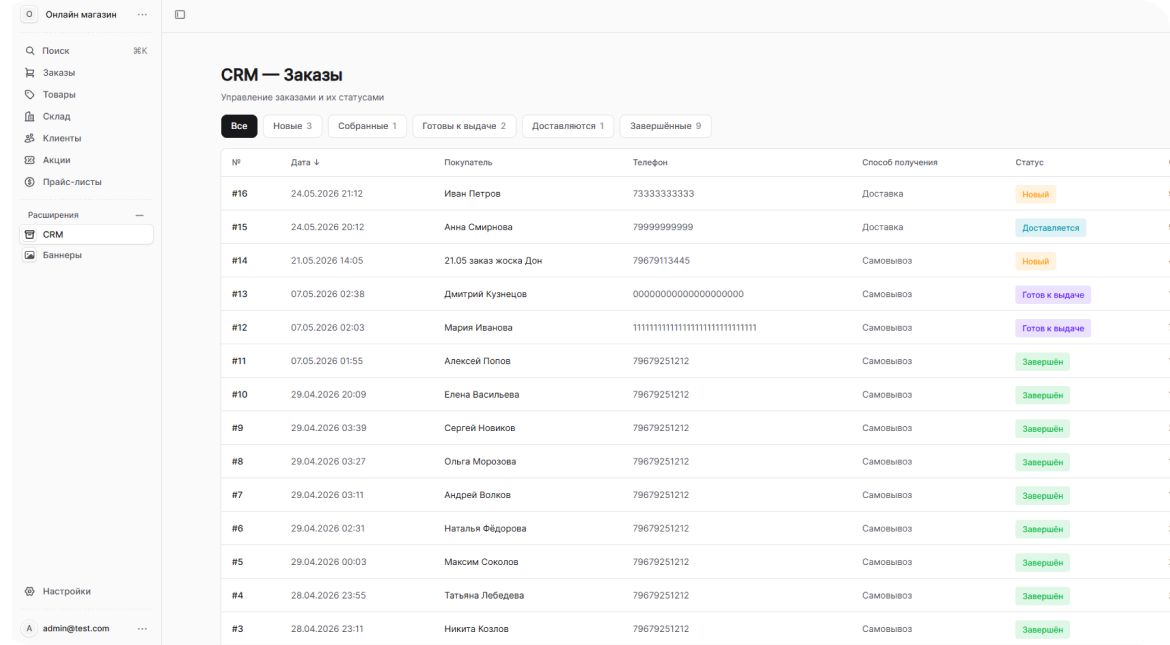Open Баннеры extension in the sidebar
This screenshot has height=645, width=1170.
86,255
